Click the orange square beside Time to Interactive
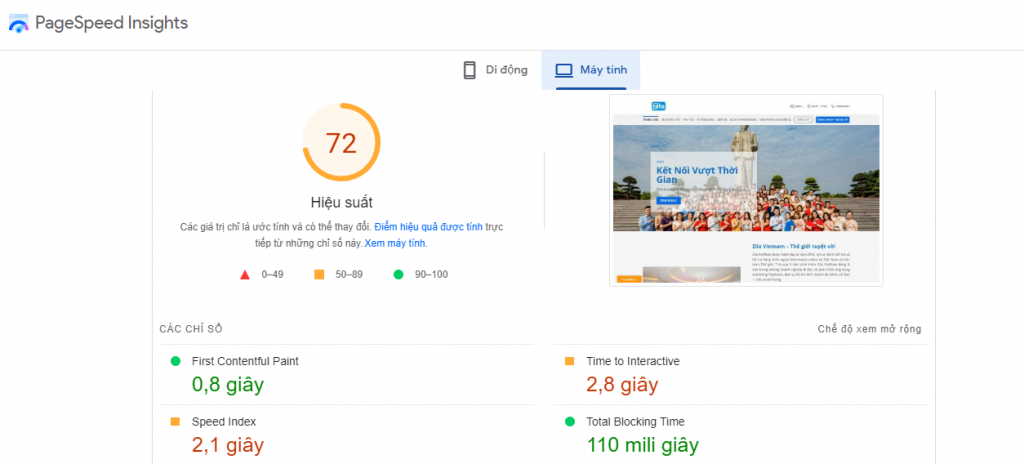 pos(569,361)
